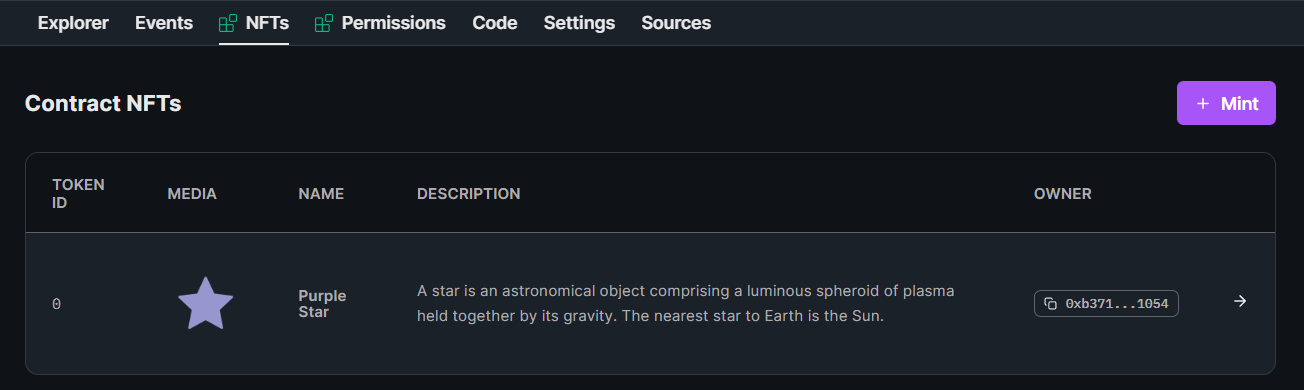Click the OWNER column header
This screenshot has height=390, width=1304.
coord(1063,194)
